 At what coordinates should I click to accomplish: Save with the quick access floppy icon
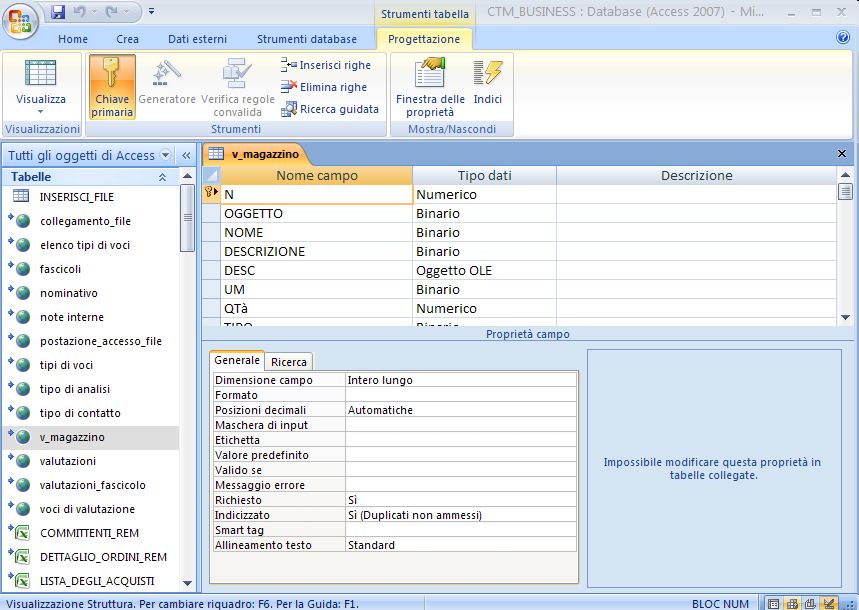click(x=58, y=12)
